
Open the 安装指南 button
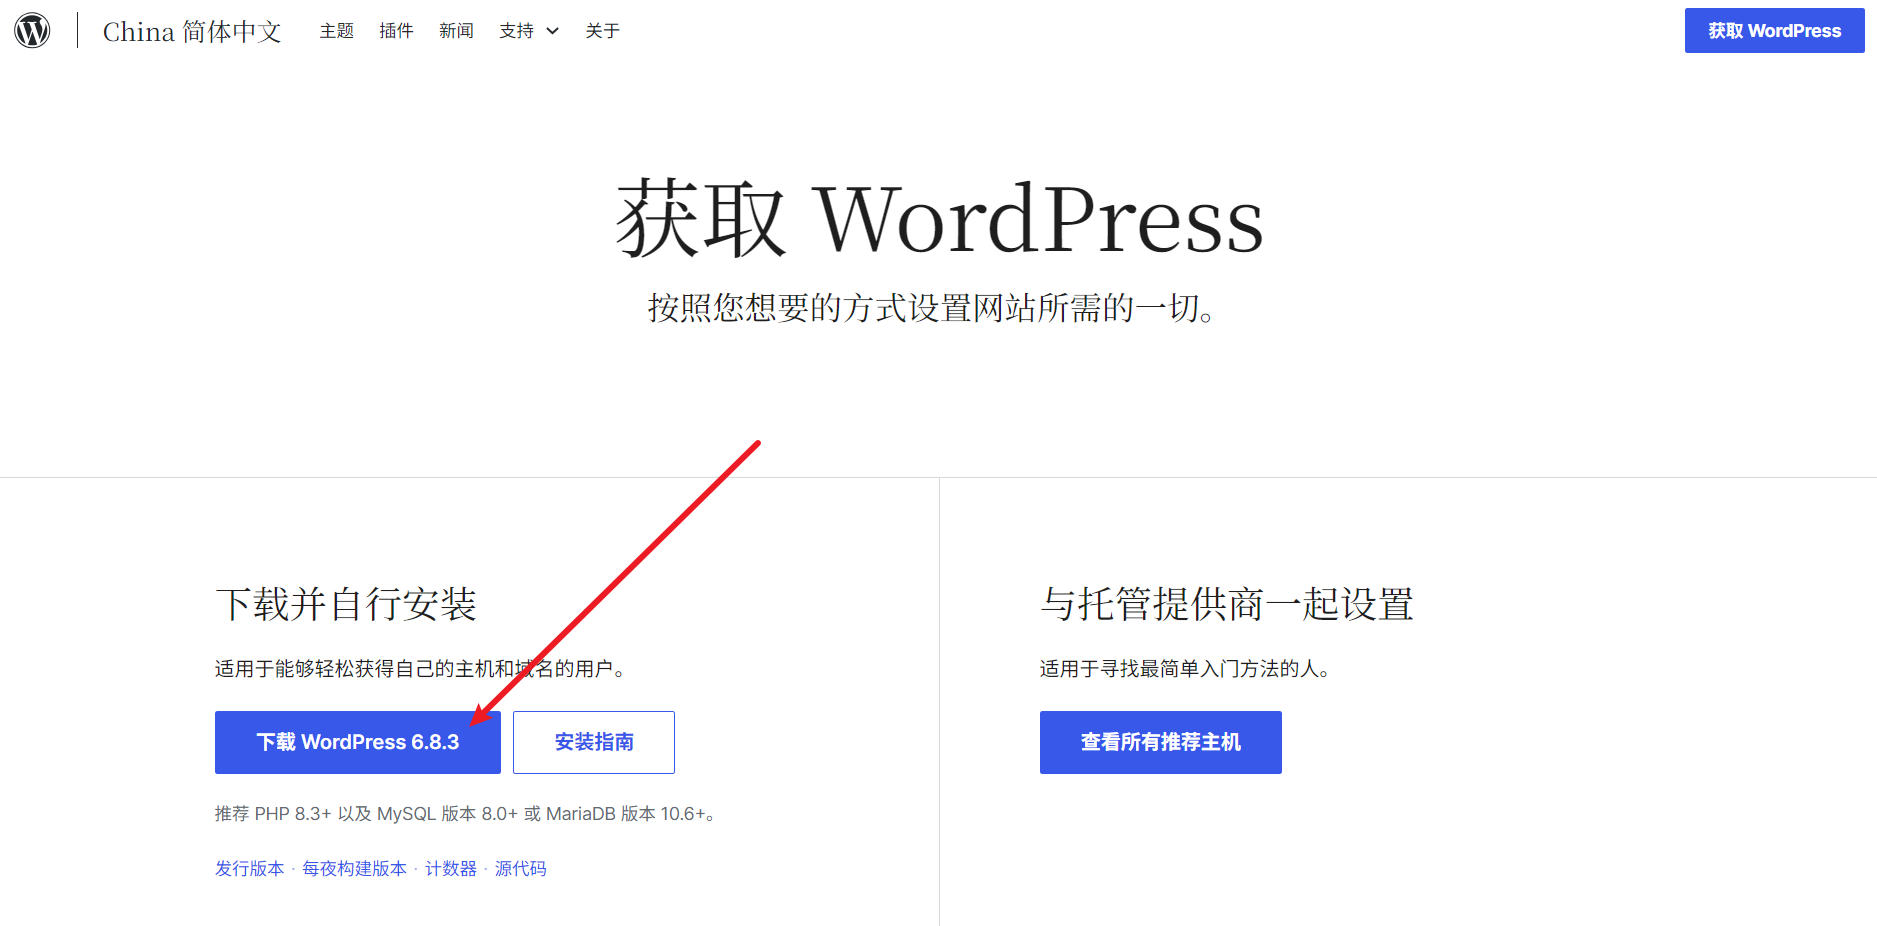[x=594, y=742]
